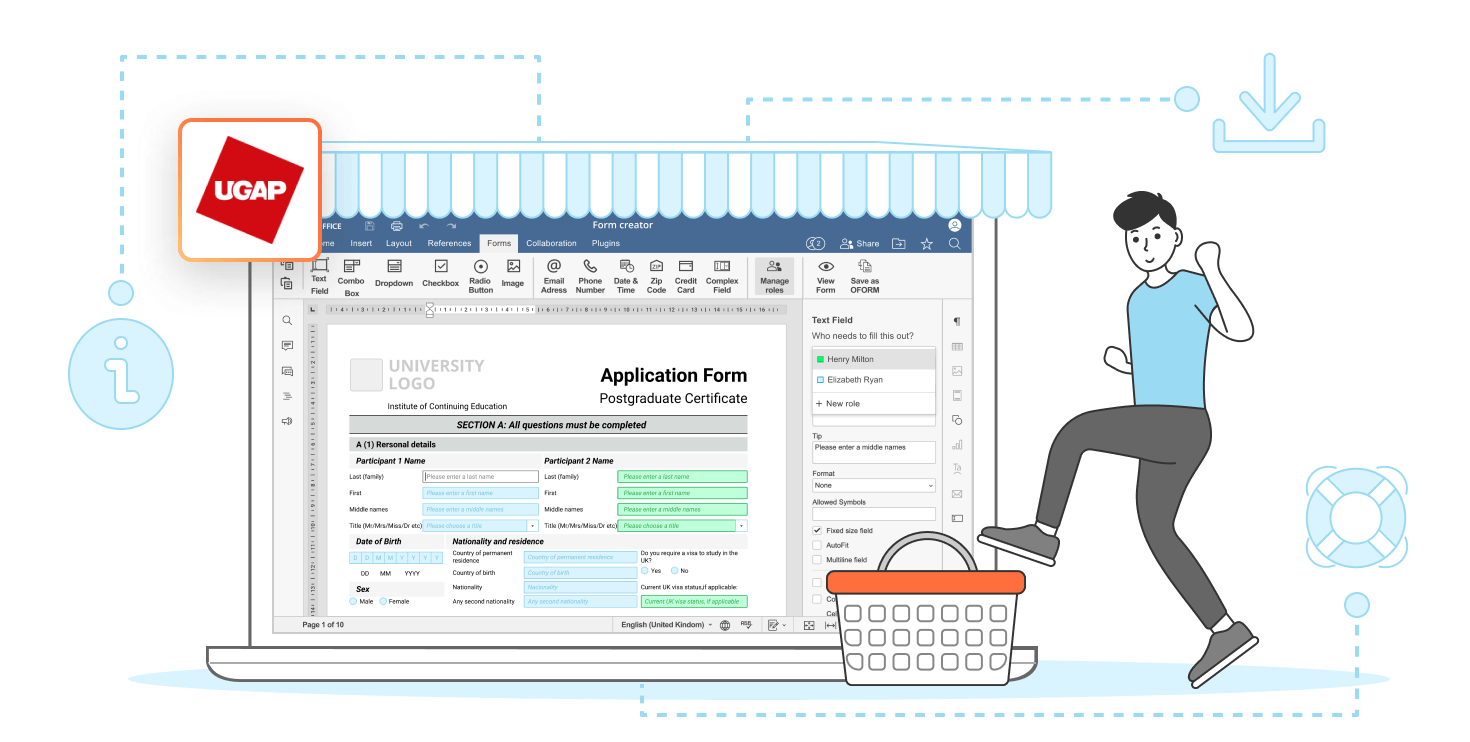Insert a Text Field form element
1470x742 pixels.
tap(320, 276)
